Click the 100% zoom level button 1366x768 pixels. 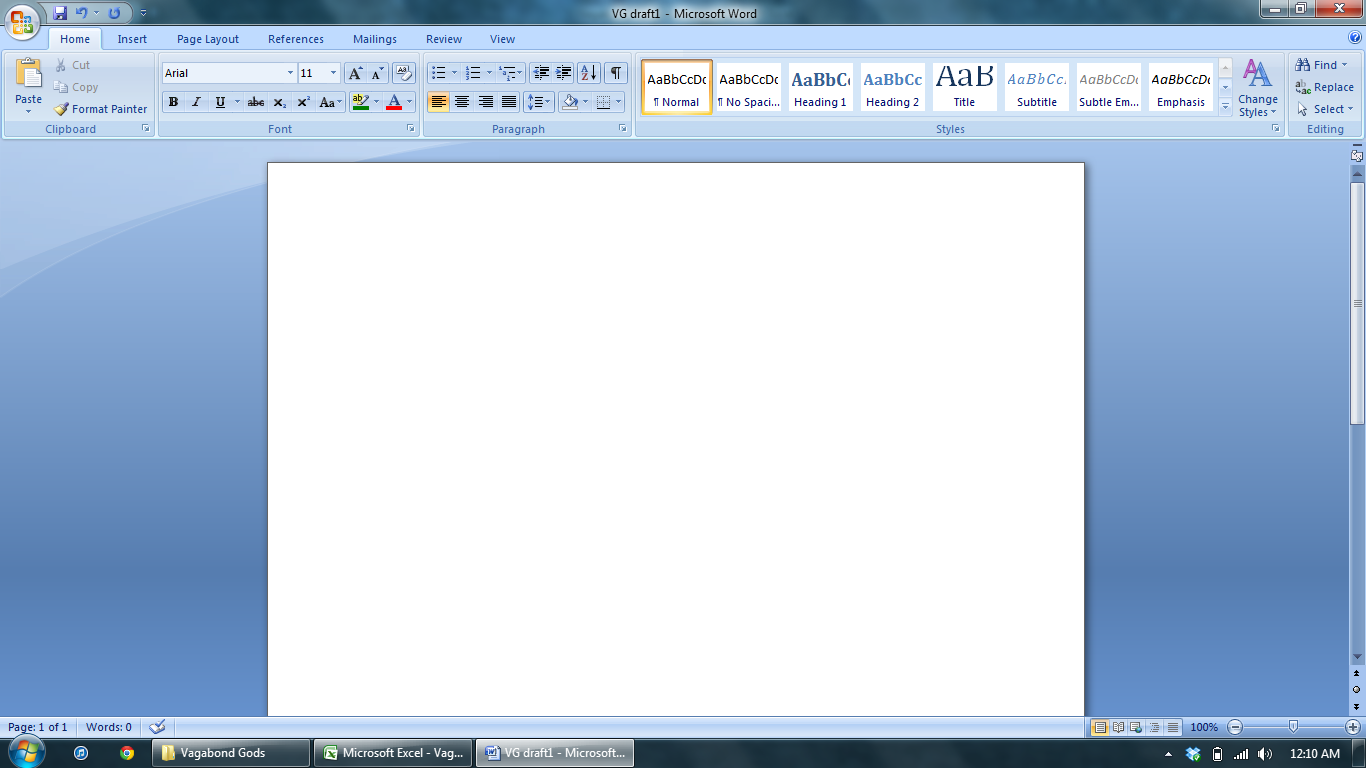(1204, 727)
